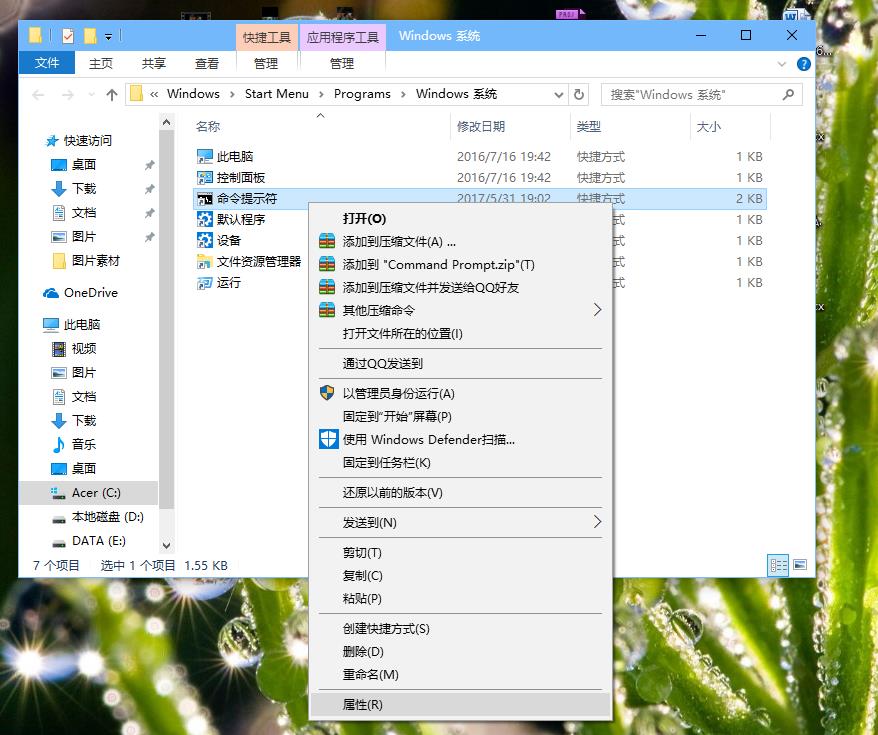Viewport: 878px width, 735px height.
Task: Open the address bar history dropdown
Action: coord(559,94)
